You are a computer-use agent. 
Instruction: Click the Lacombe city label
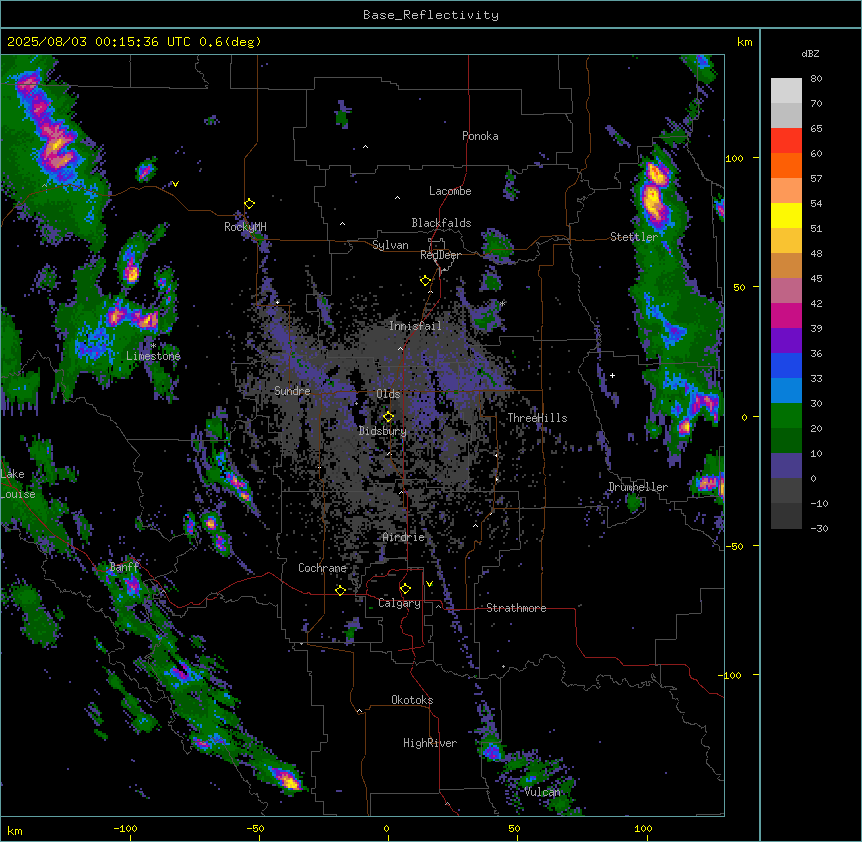[450, 191]
